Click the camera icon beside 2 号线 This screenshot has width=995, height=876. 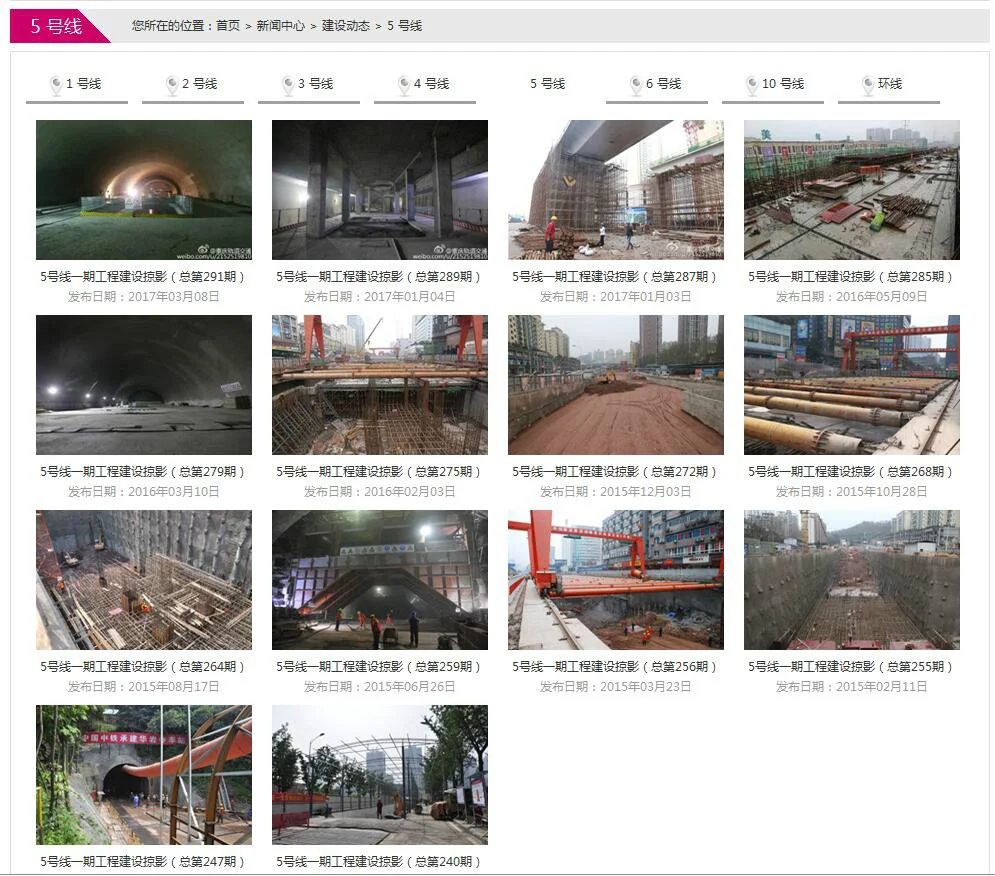(172, 85)
